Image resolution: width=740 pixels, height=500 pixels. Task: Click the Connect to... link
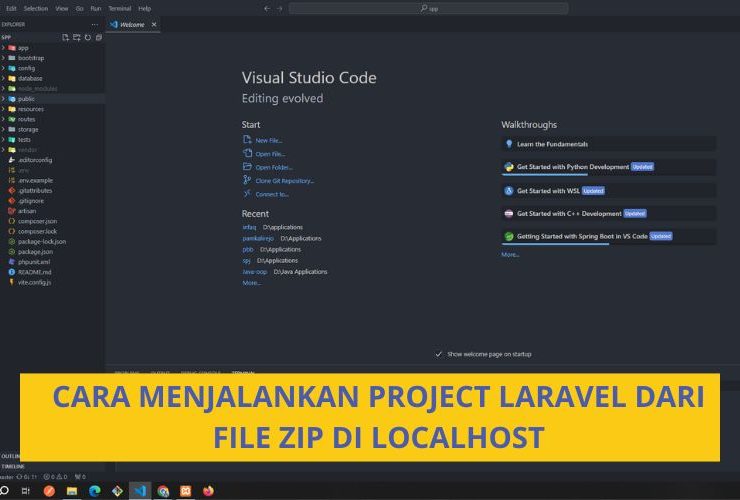pyautogui.click(x=272, y=194)
